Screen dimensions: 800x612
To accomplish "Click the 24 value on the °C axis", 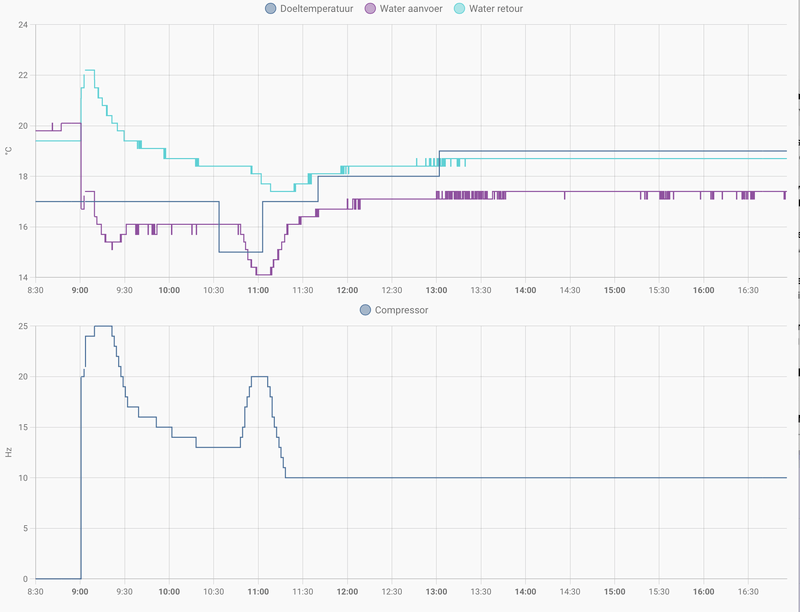I will point(23,24).
